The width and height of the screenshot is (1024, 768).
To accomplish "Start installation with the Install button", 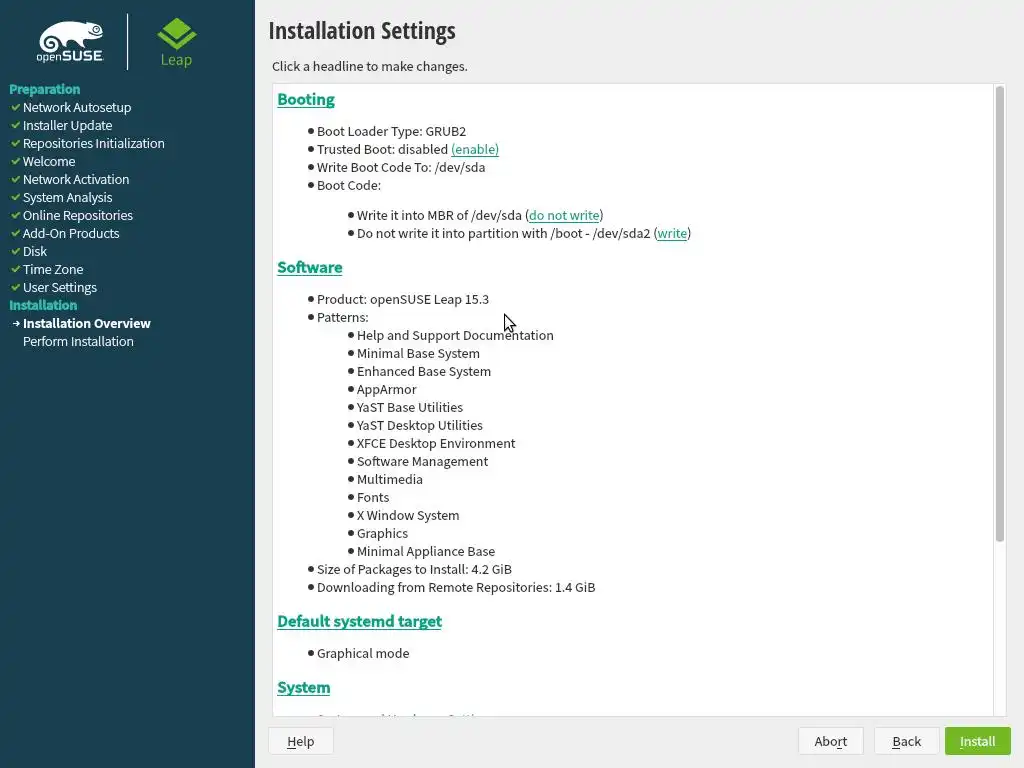I will point(977,741).
